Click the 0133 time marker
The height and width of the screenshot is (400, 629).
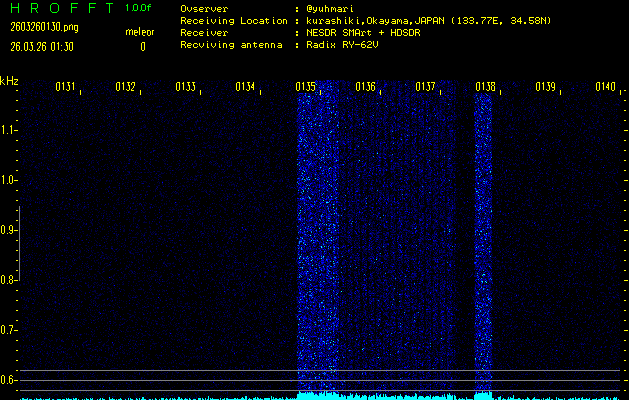(186, 87)
